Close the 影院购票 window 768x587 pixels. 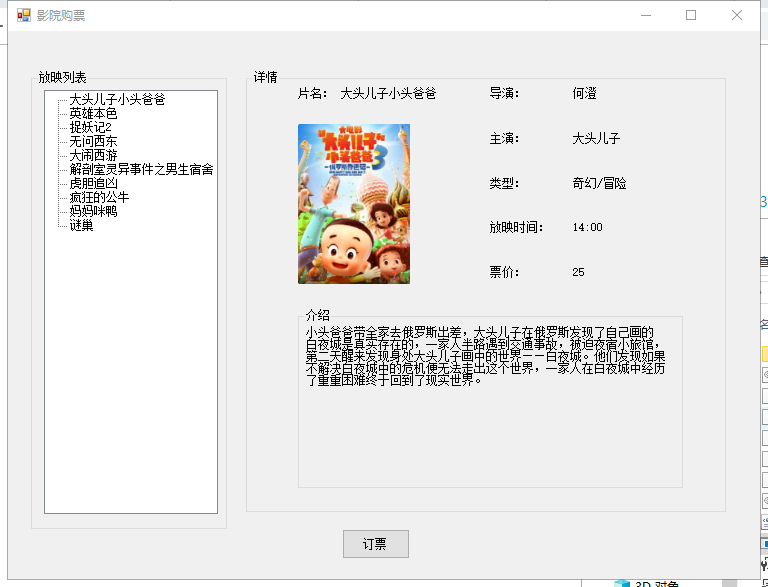coord(737,15)
